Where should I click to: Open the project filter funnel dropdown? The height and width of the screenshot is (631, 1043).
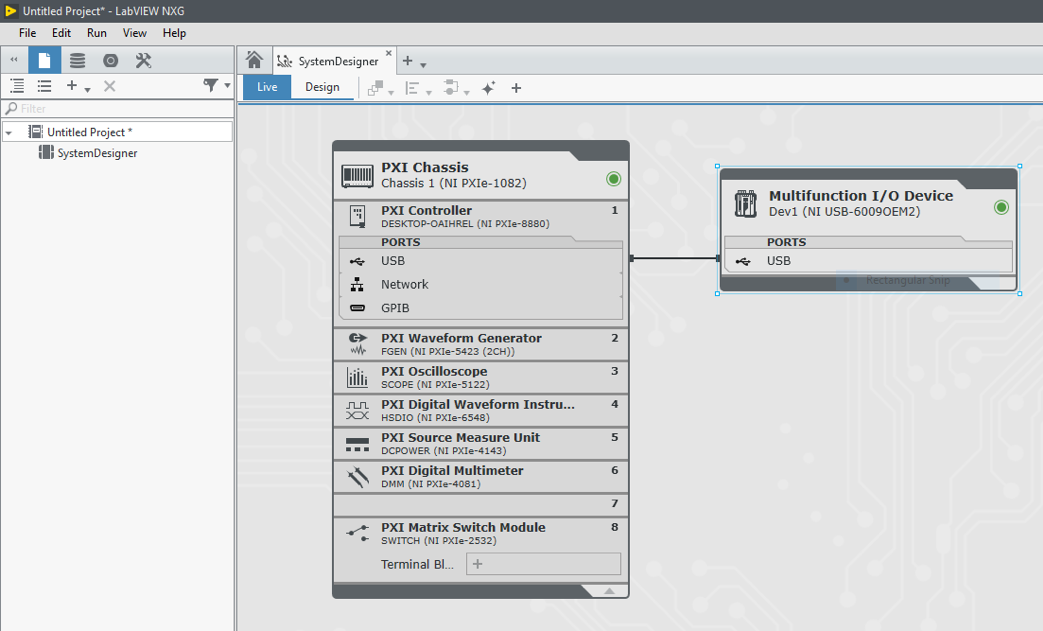tap(215, 86)
